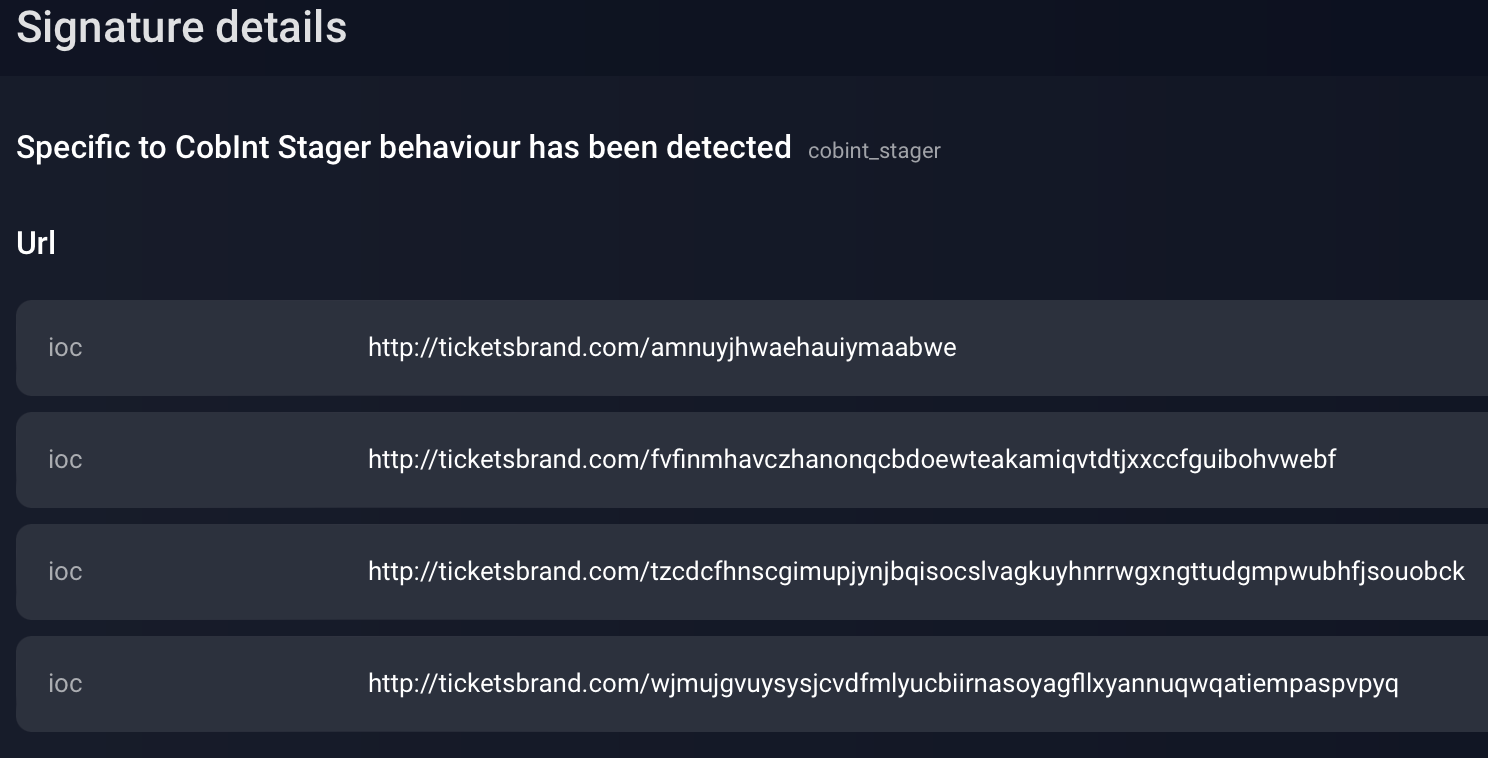The width and height of the screenshot is (1488, 758).
Task: Click the cobint_stager signature tag
Action: (x=874, y=151)
